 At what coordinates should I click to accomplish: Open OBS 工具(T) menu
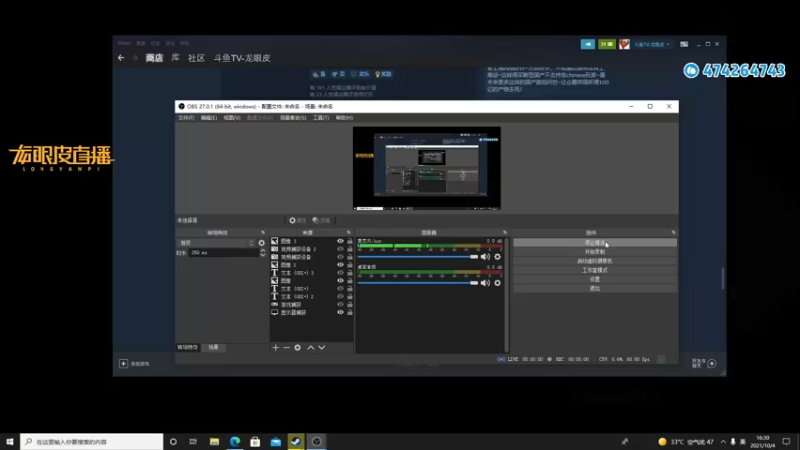click(x=321, y=118)
